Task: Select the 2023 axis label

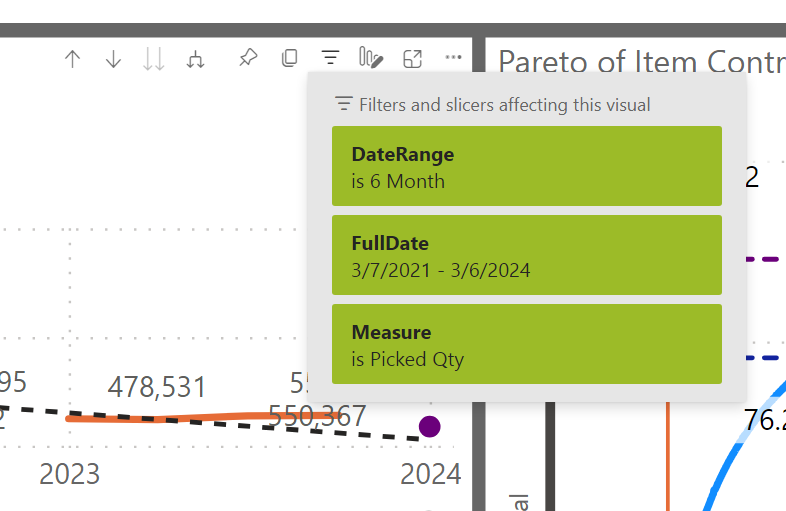Action: (69, 473)
